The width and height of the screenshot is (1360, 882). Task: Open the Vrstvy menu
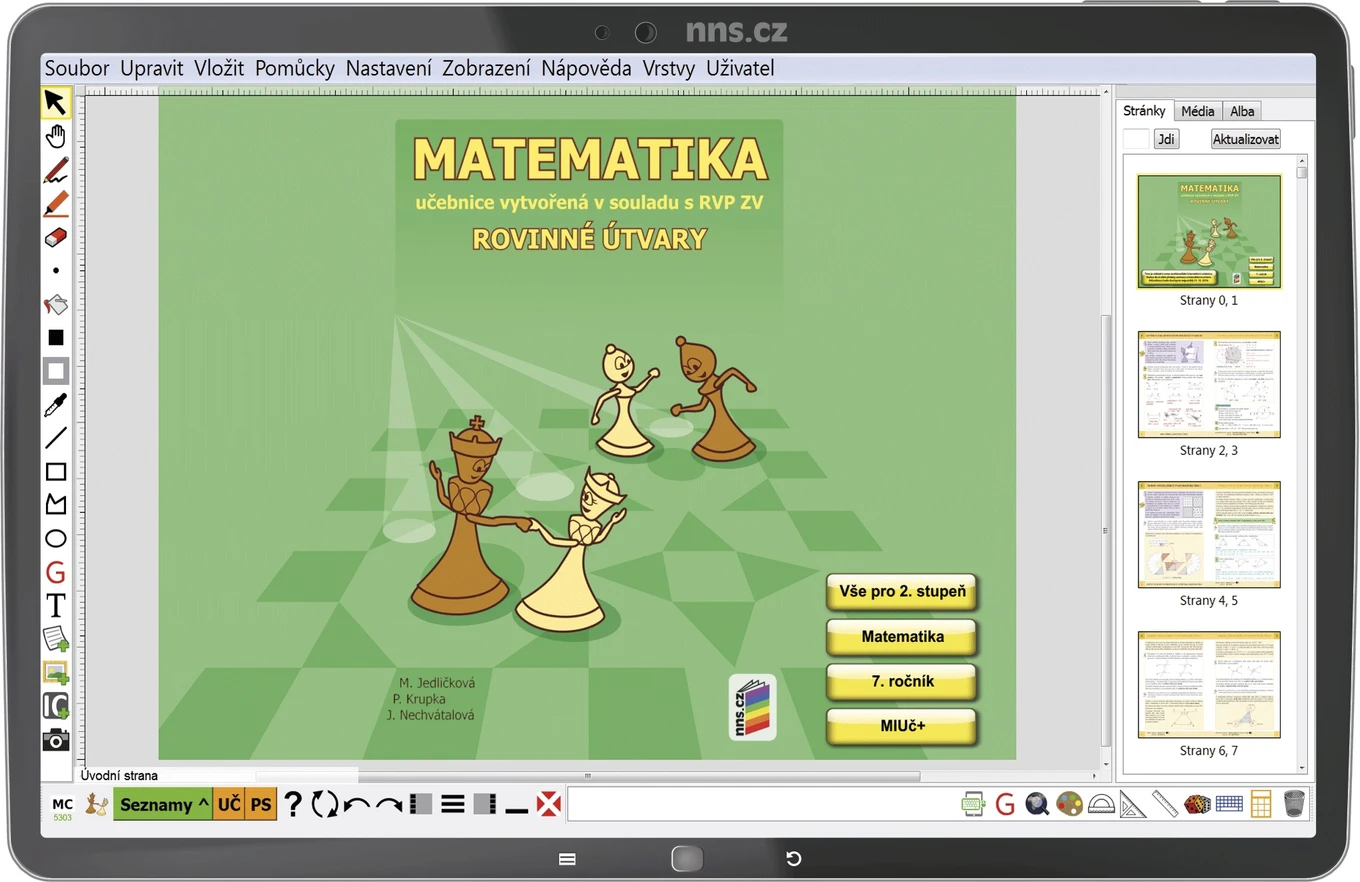tap(669, 69)
